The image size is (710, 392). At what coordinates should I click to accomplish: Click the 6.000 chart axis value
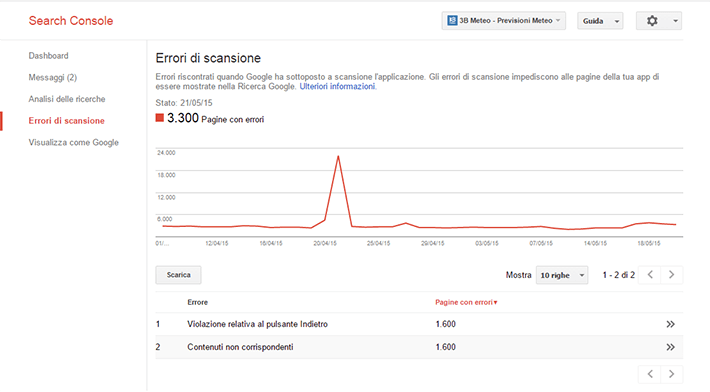point(165,219)
